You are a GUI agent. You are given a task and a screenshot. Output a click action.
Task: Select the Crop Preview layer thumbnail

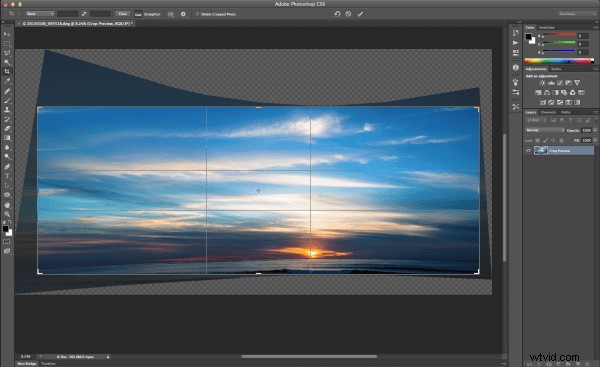coord(541,151)
